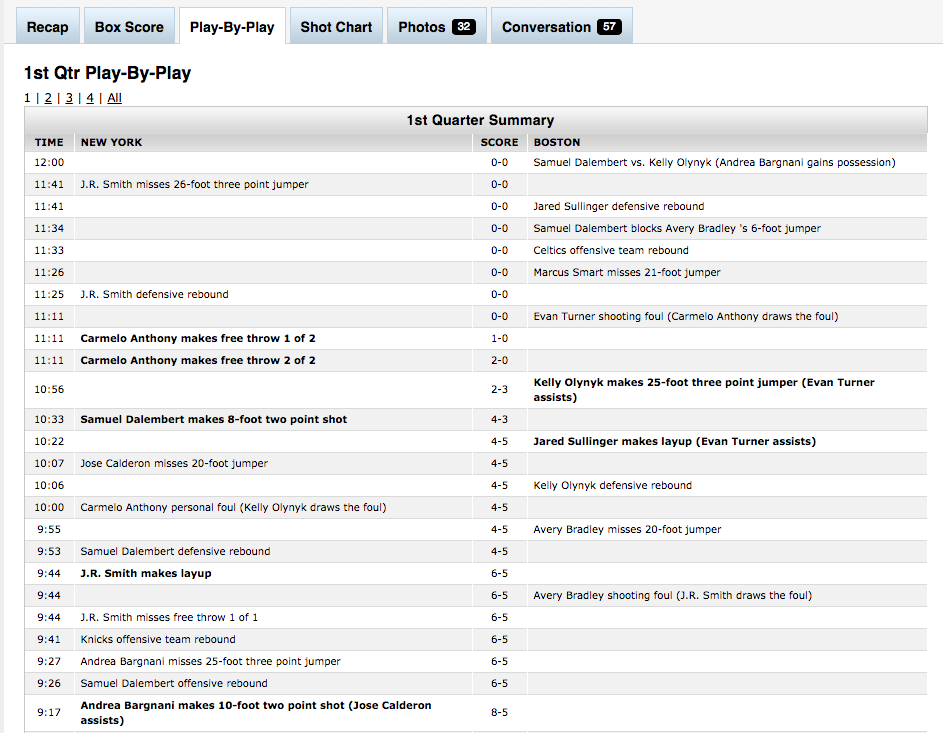943x733 pixels.
Task: Open the Shot Chart tab
Action: [336, 26]
